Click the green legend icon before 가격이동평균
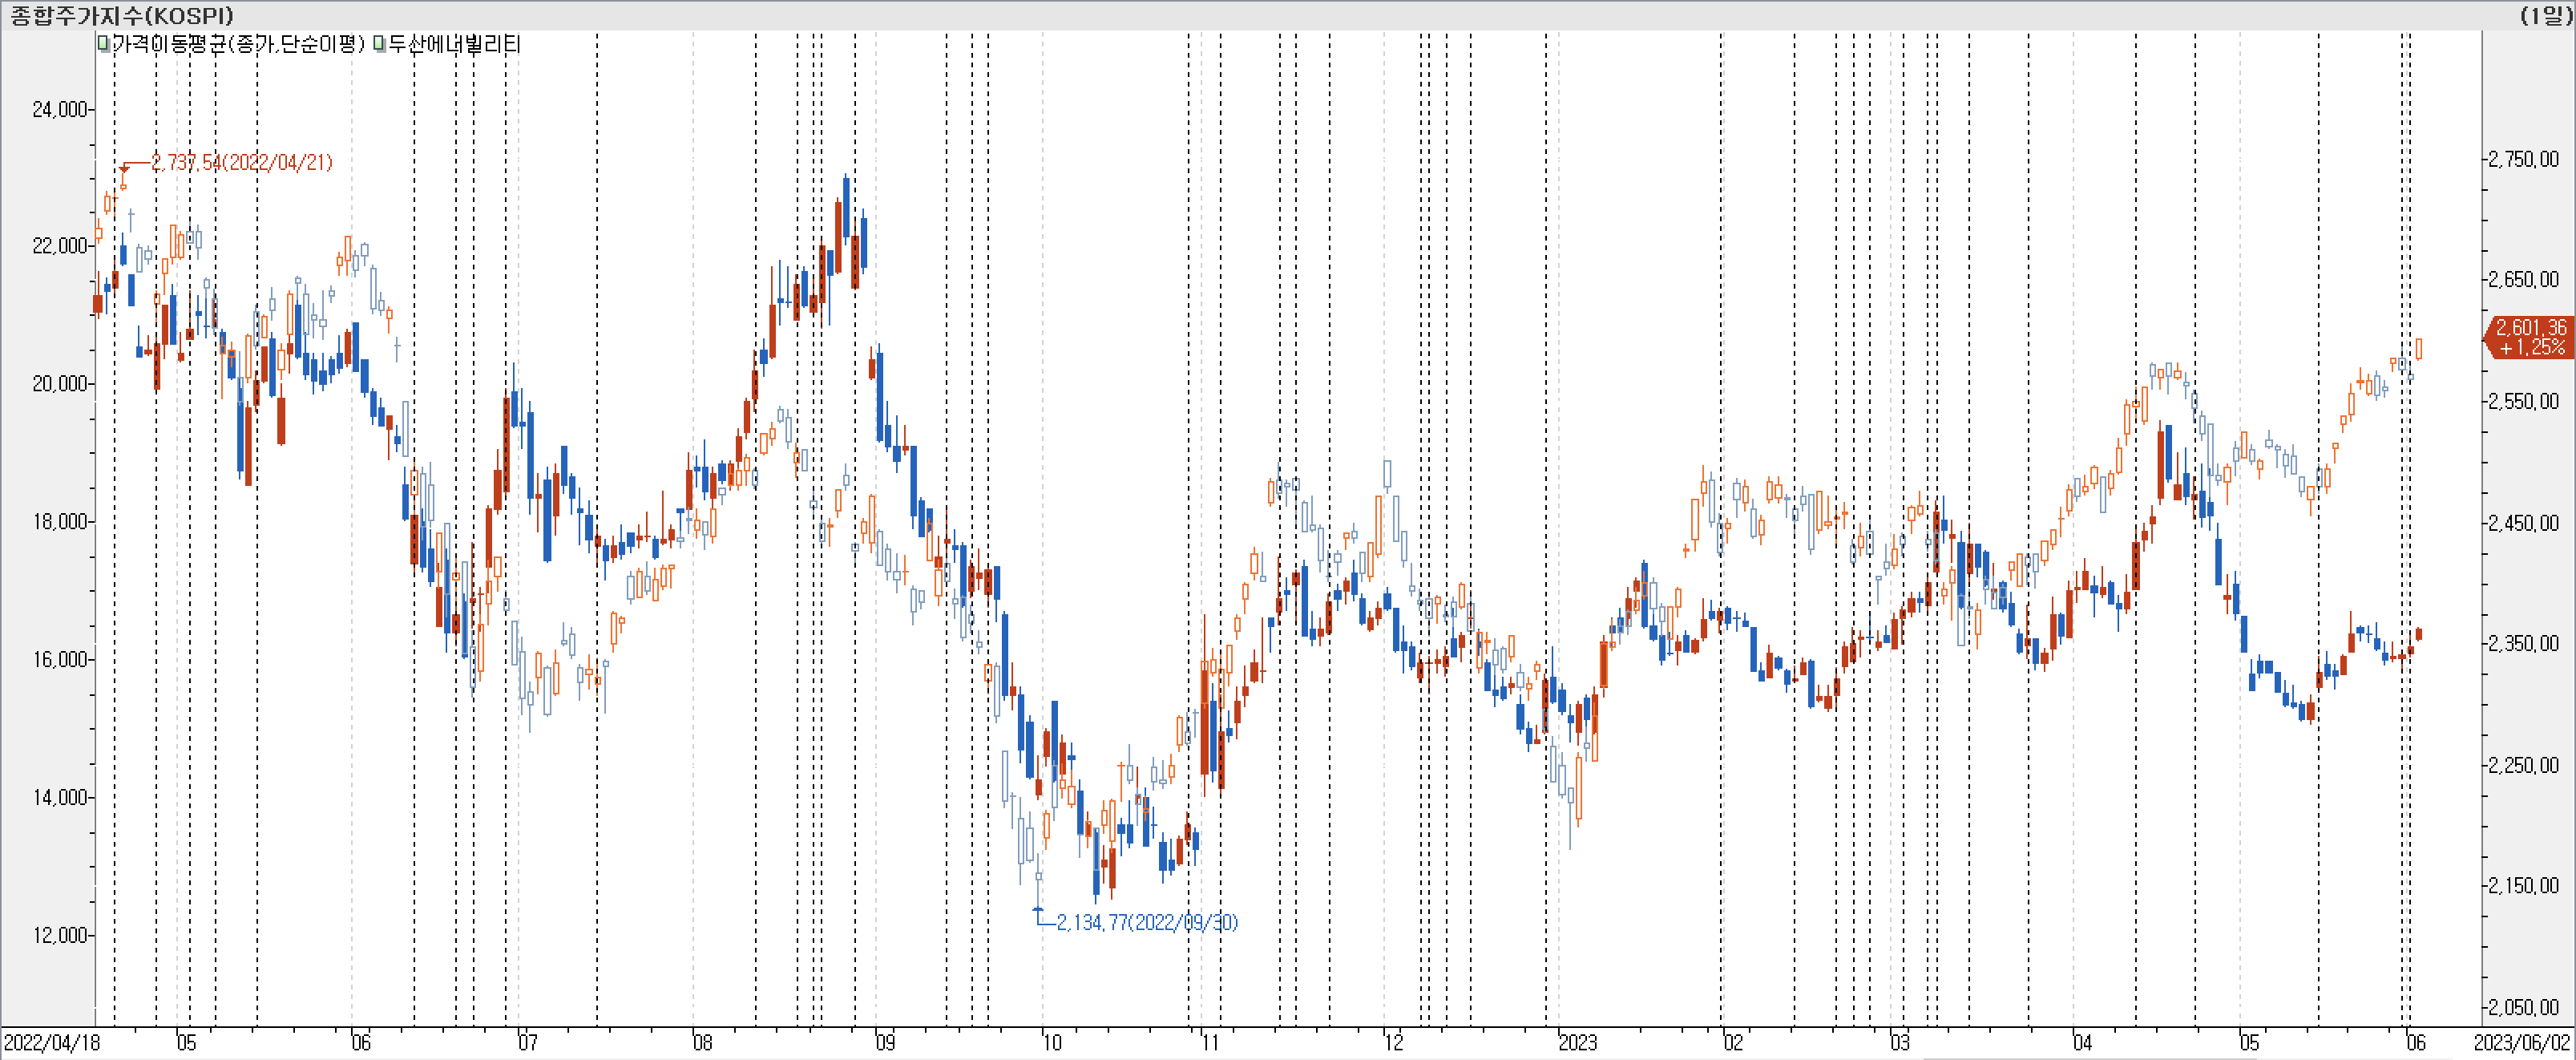This screenshot has width=2576, height=1060. 103,44
